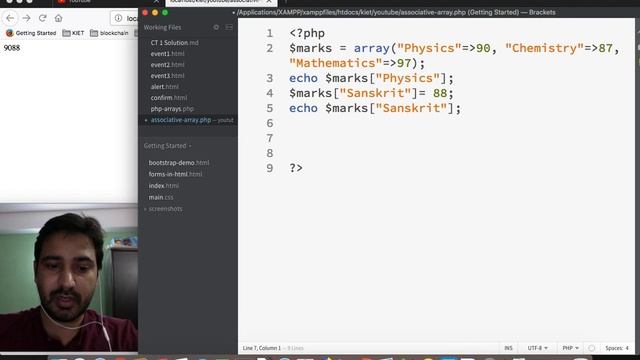640x360 pixels.
Task: Open main.css in project tree
Action: (161, 197)
